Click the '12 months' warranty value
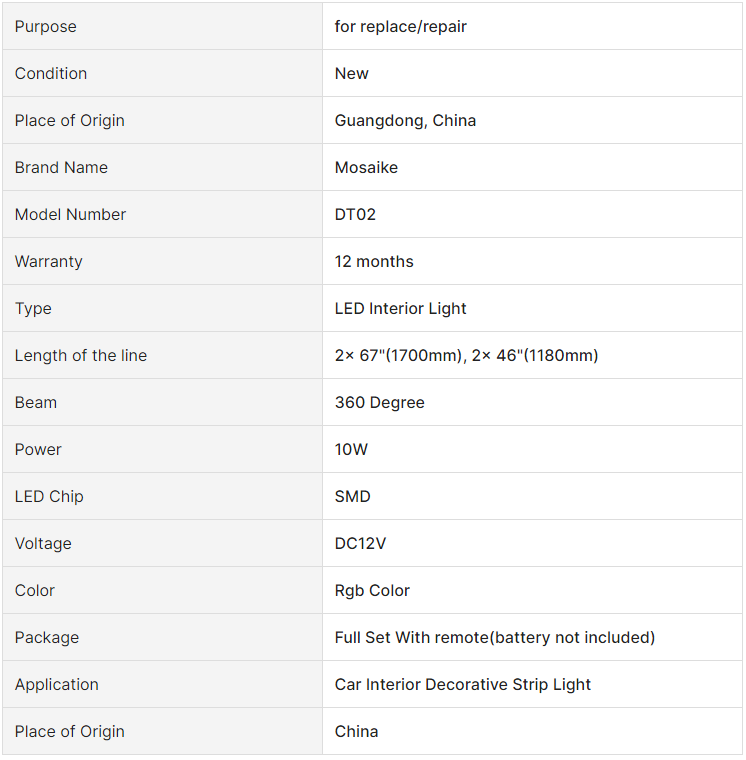Viewport: 746px width, 760px height. click(x=374, y=261)
